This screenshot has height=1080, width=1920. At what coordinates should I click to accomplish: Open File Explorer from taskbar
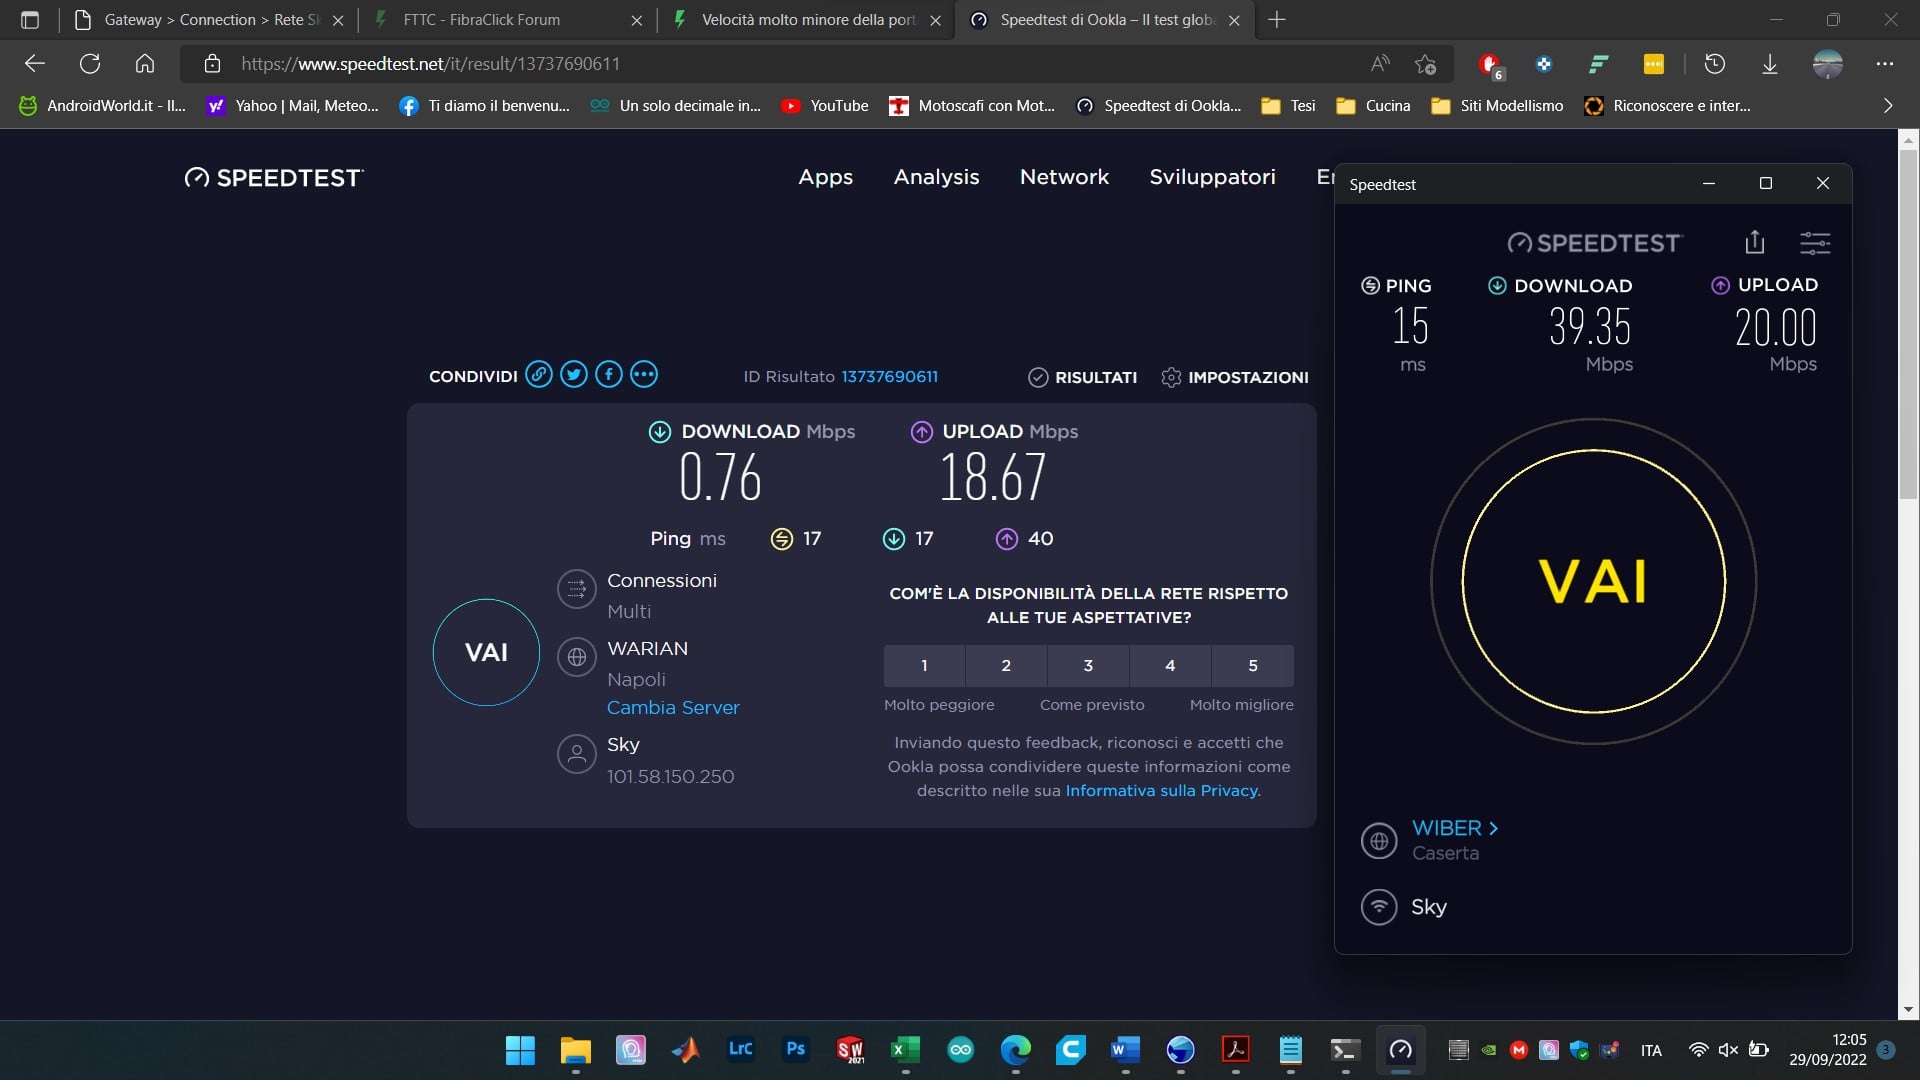(x=575, y=1050)
